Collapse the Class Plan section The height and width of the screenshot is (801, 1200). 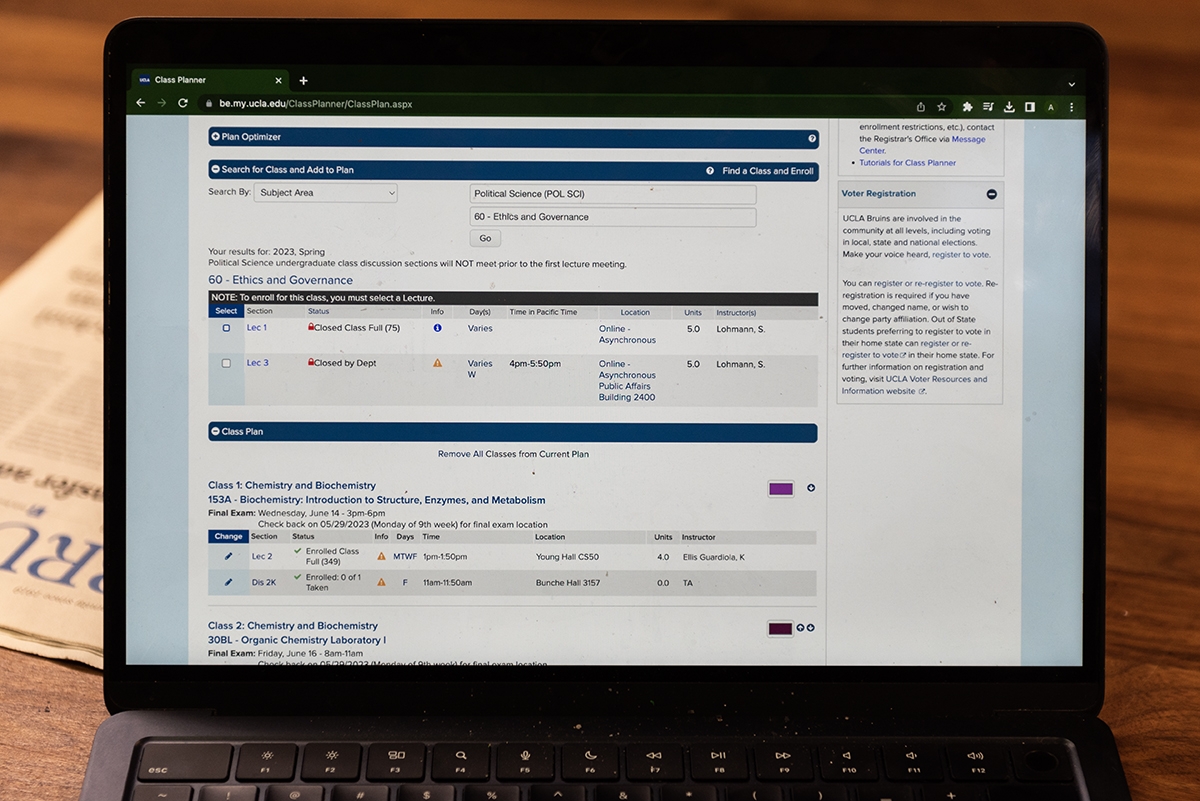coord(215,432)
